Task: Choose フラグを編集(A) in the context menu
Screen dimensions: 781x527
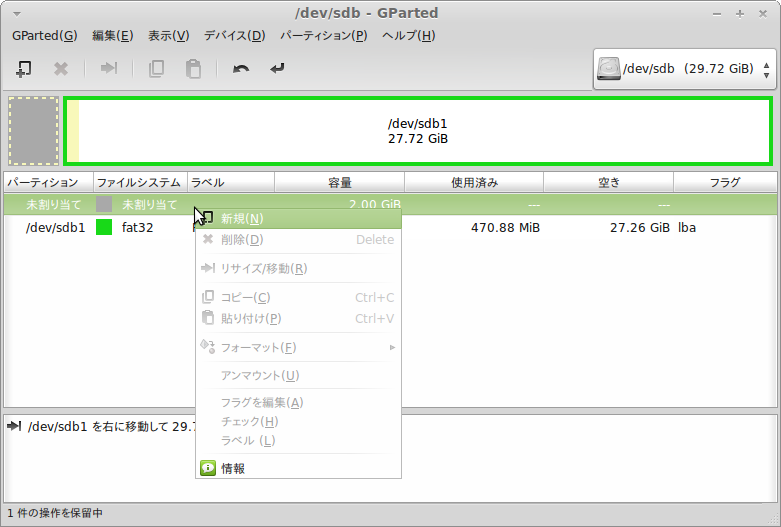Action: click(x=298, y=402)
